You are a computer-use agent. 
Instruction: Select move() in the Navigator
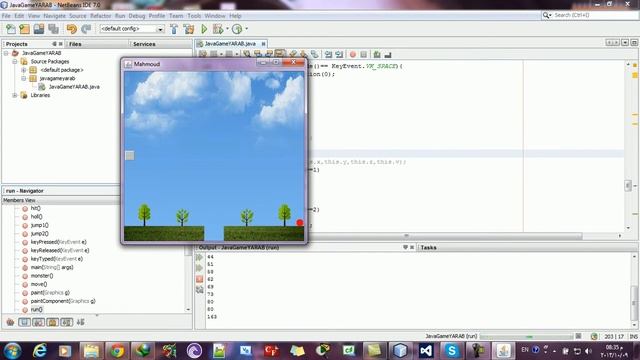[x=39, y=284]
